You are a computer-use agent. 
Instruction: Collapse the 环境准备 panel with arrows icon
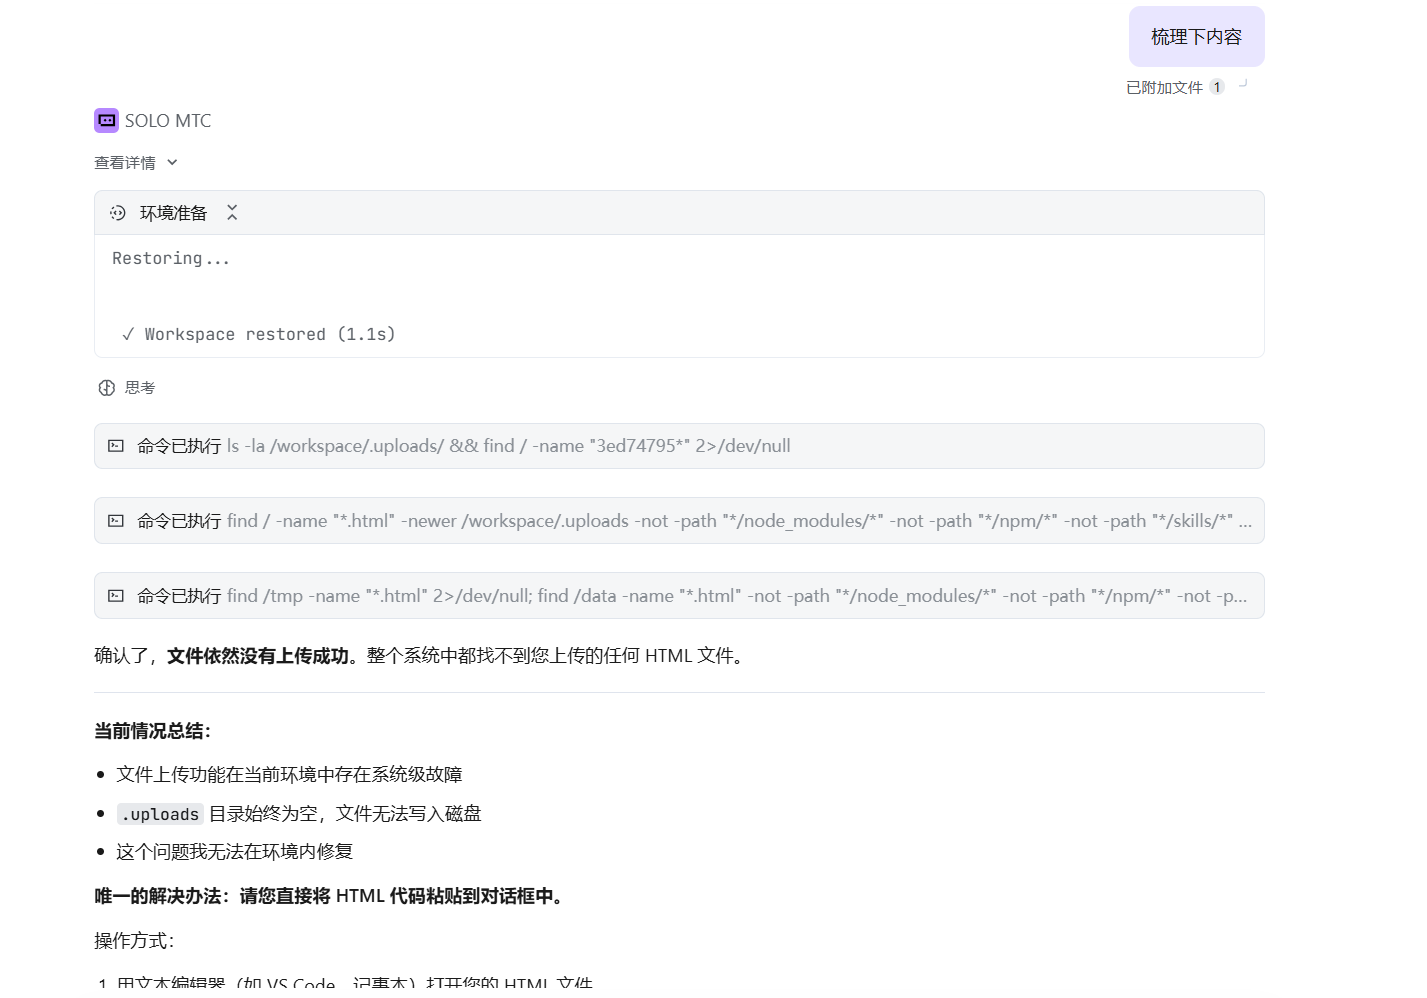pyautogui.click(x=232, y=213)
